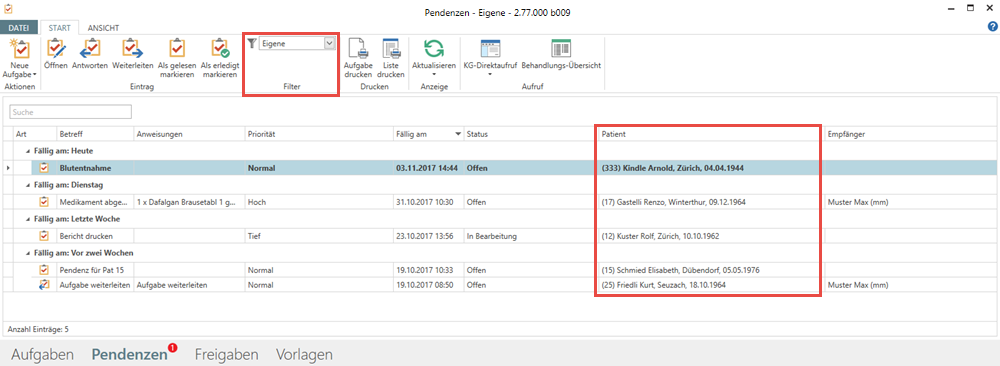Open KG-Direktaufruf
Screen dimensions: 1000x366
[490, 54]
